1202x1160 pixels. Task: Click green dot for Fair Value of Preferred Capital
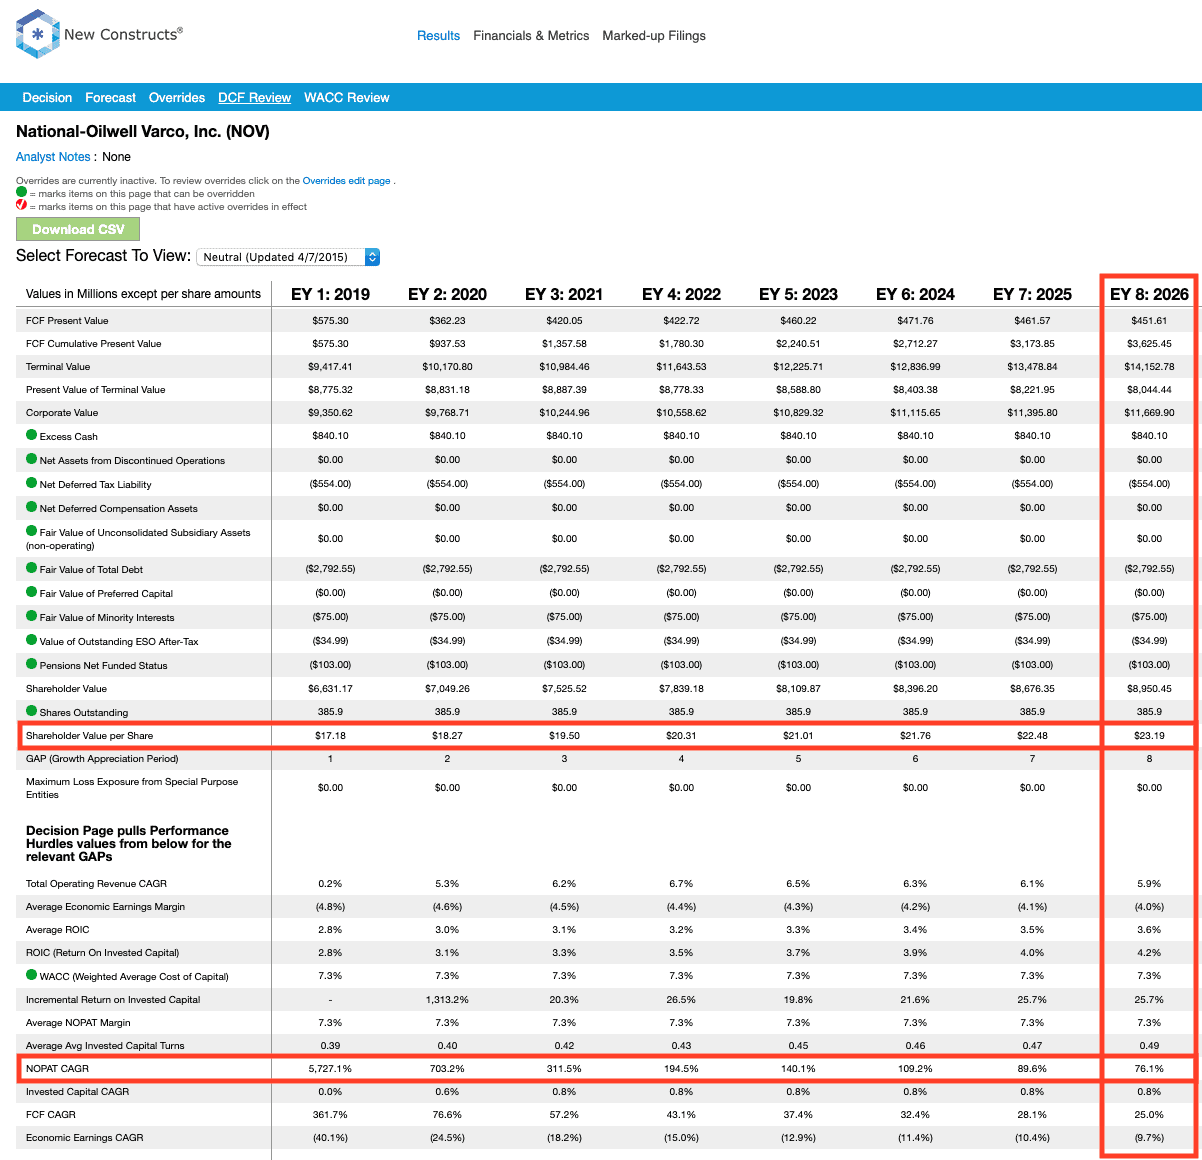32,592
